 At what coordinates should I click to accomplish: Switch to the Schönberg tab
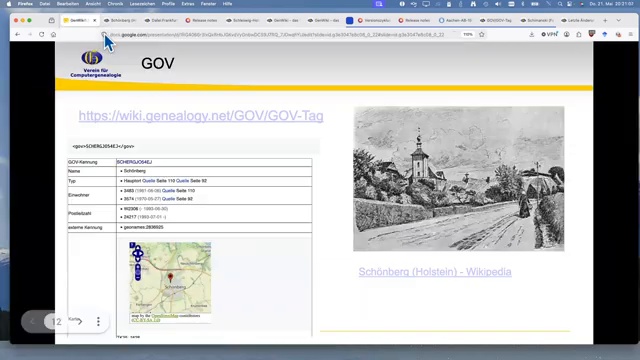click(x=120, y=20)
